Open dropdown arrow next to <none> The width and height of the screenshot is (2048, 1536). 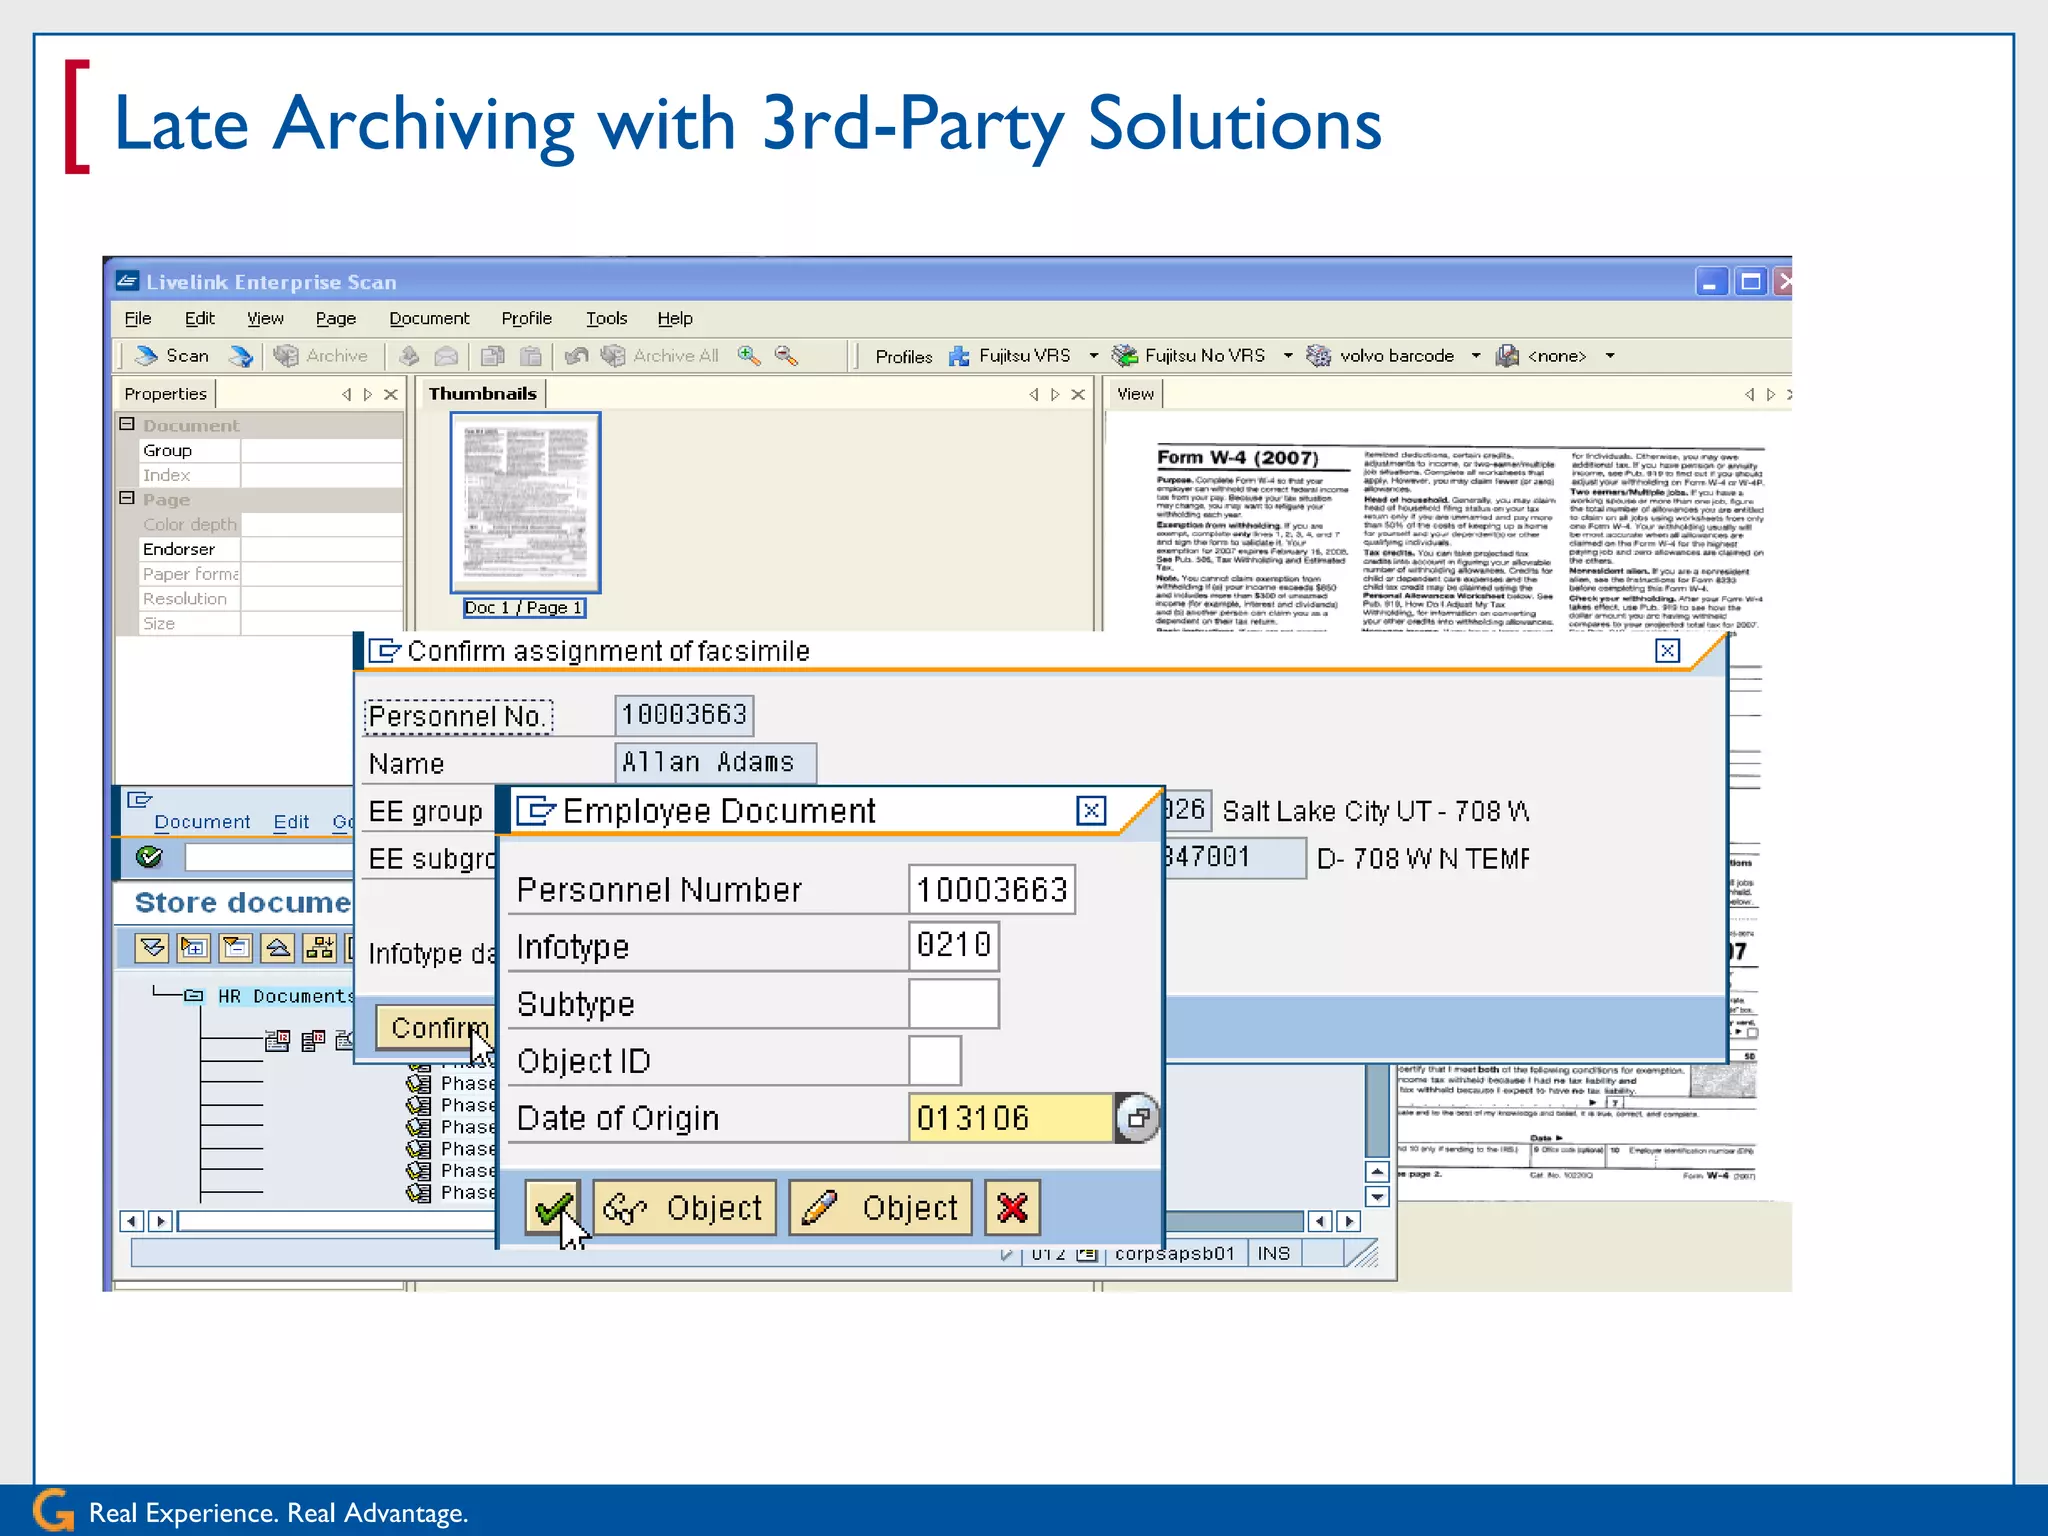1610,356
